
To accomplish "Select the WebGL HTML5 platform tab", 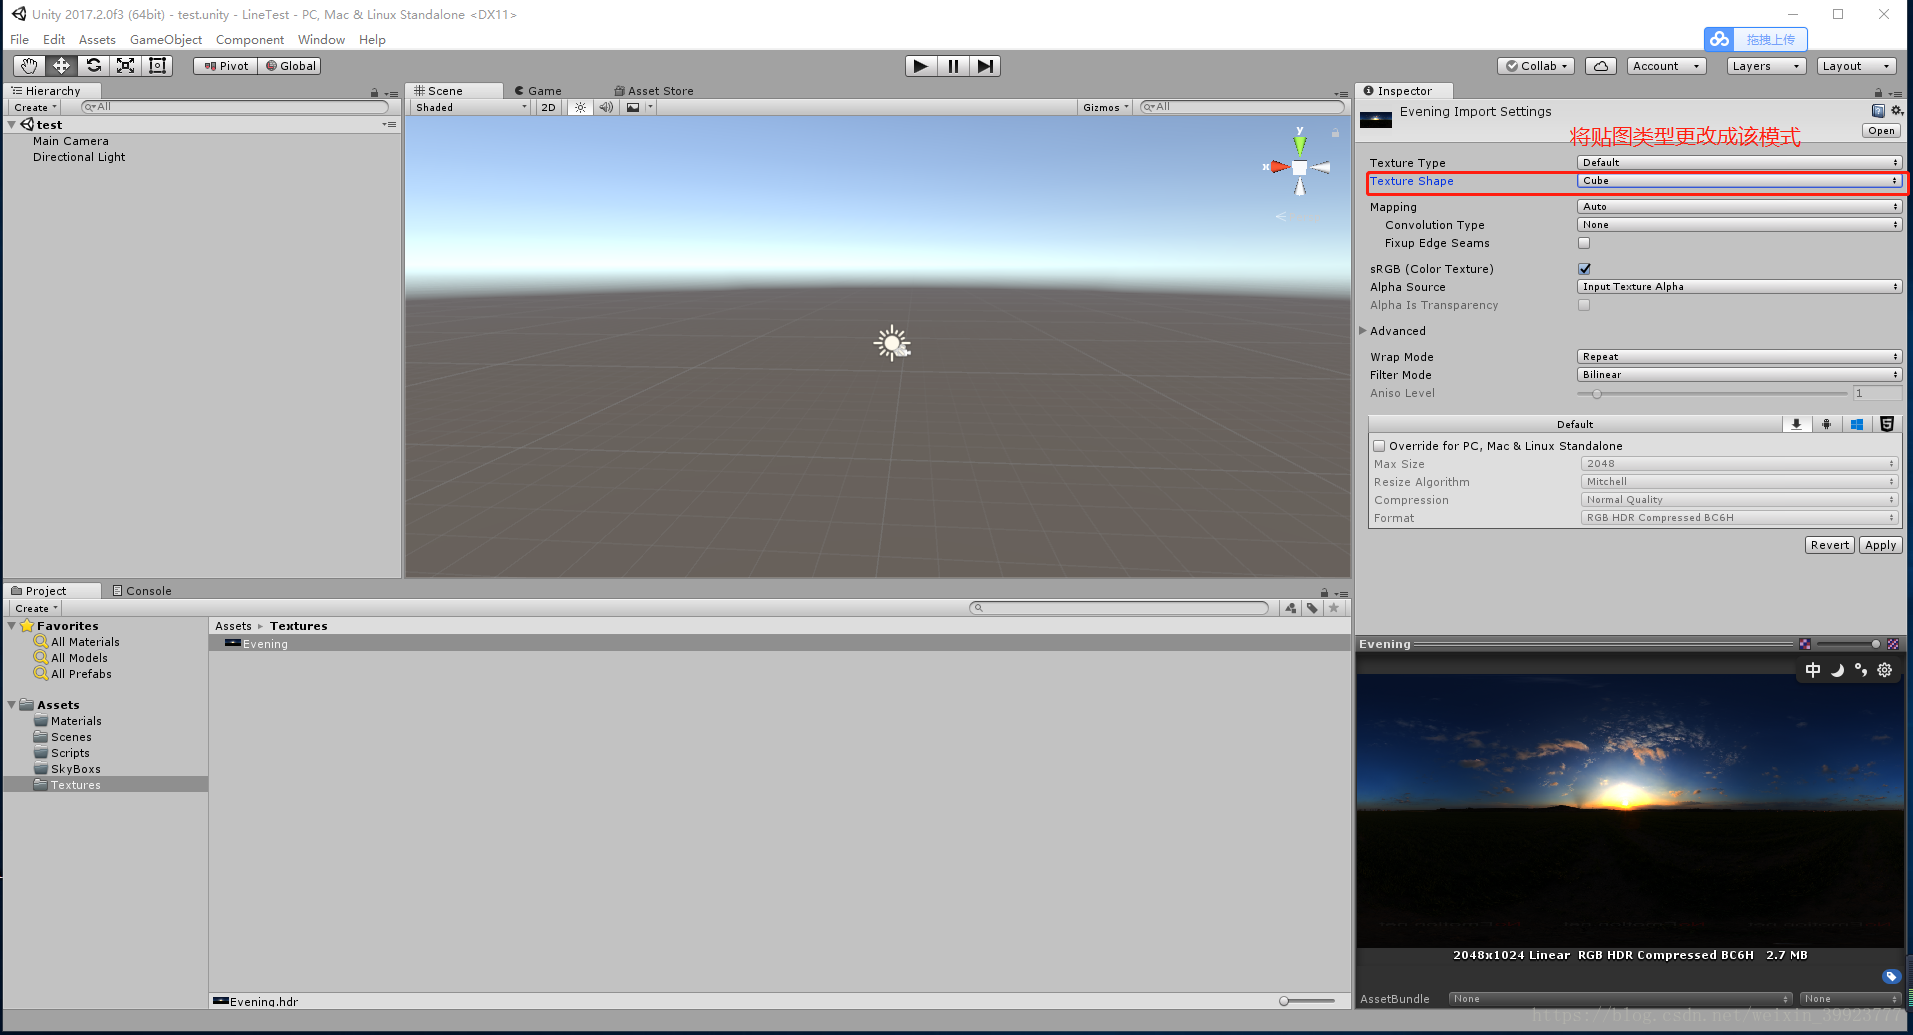I will (1886, 424).
